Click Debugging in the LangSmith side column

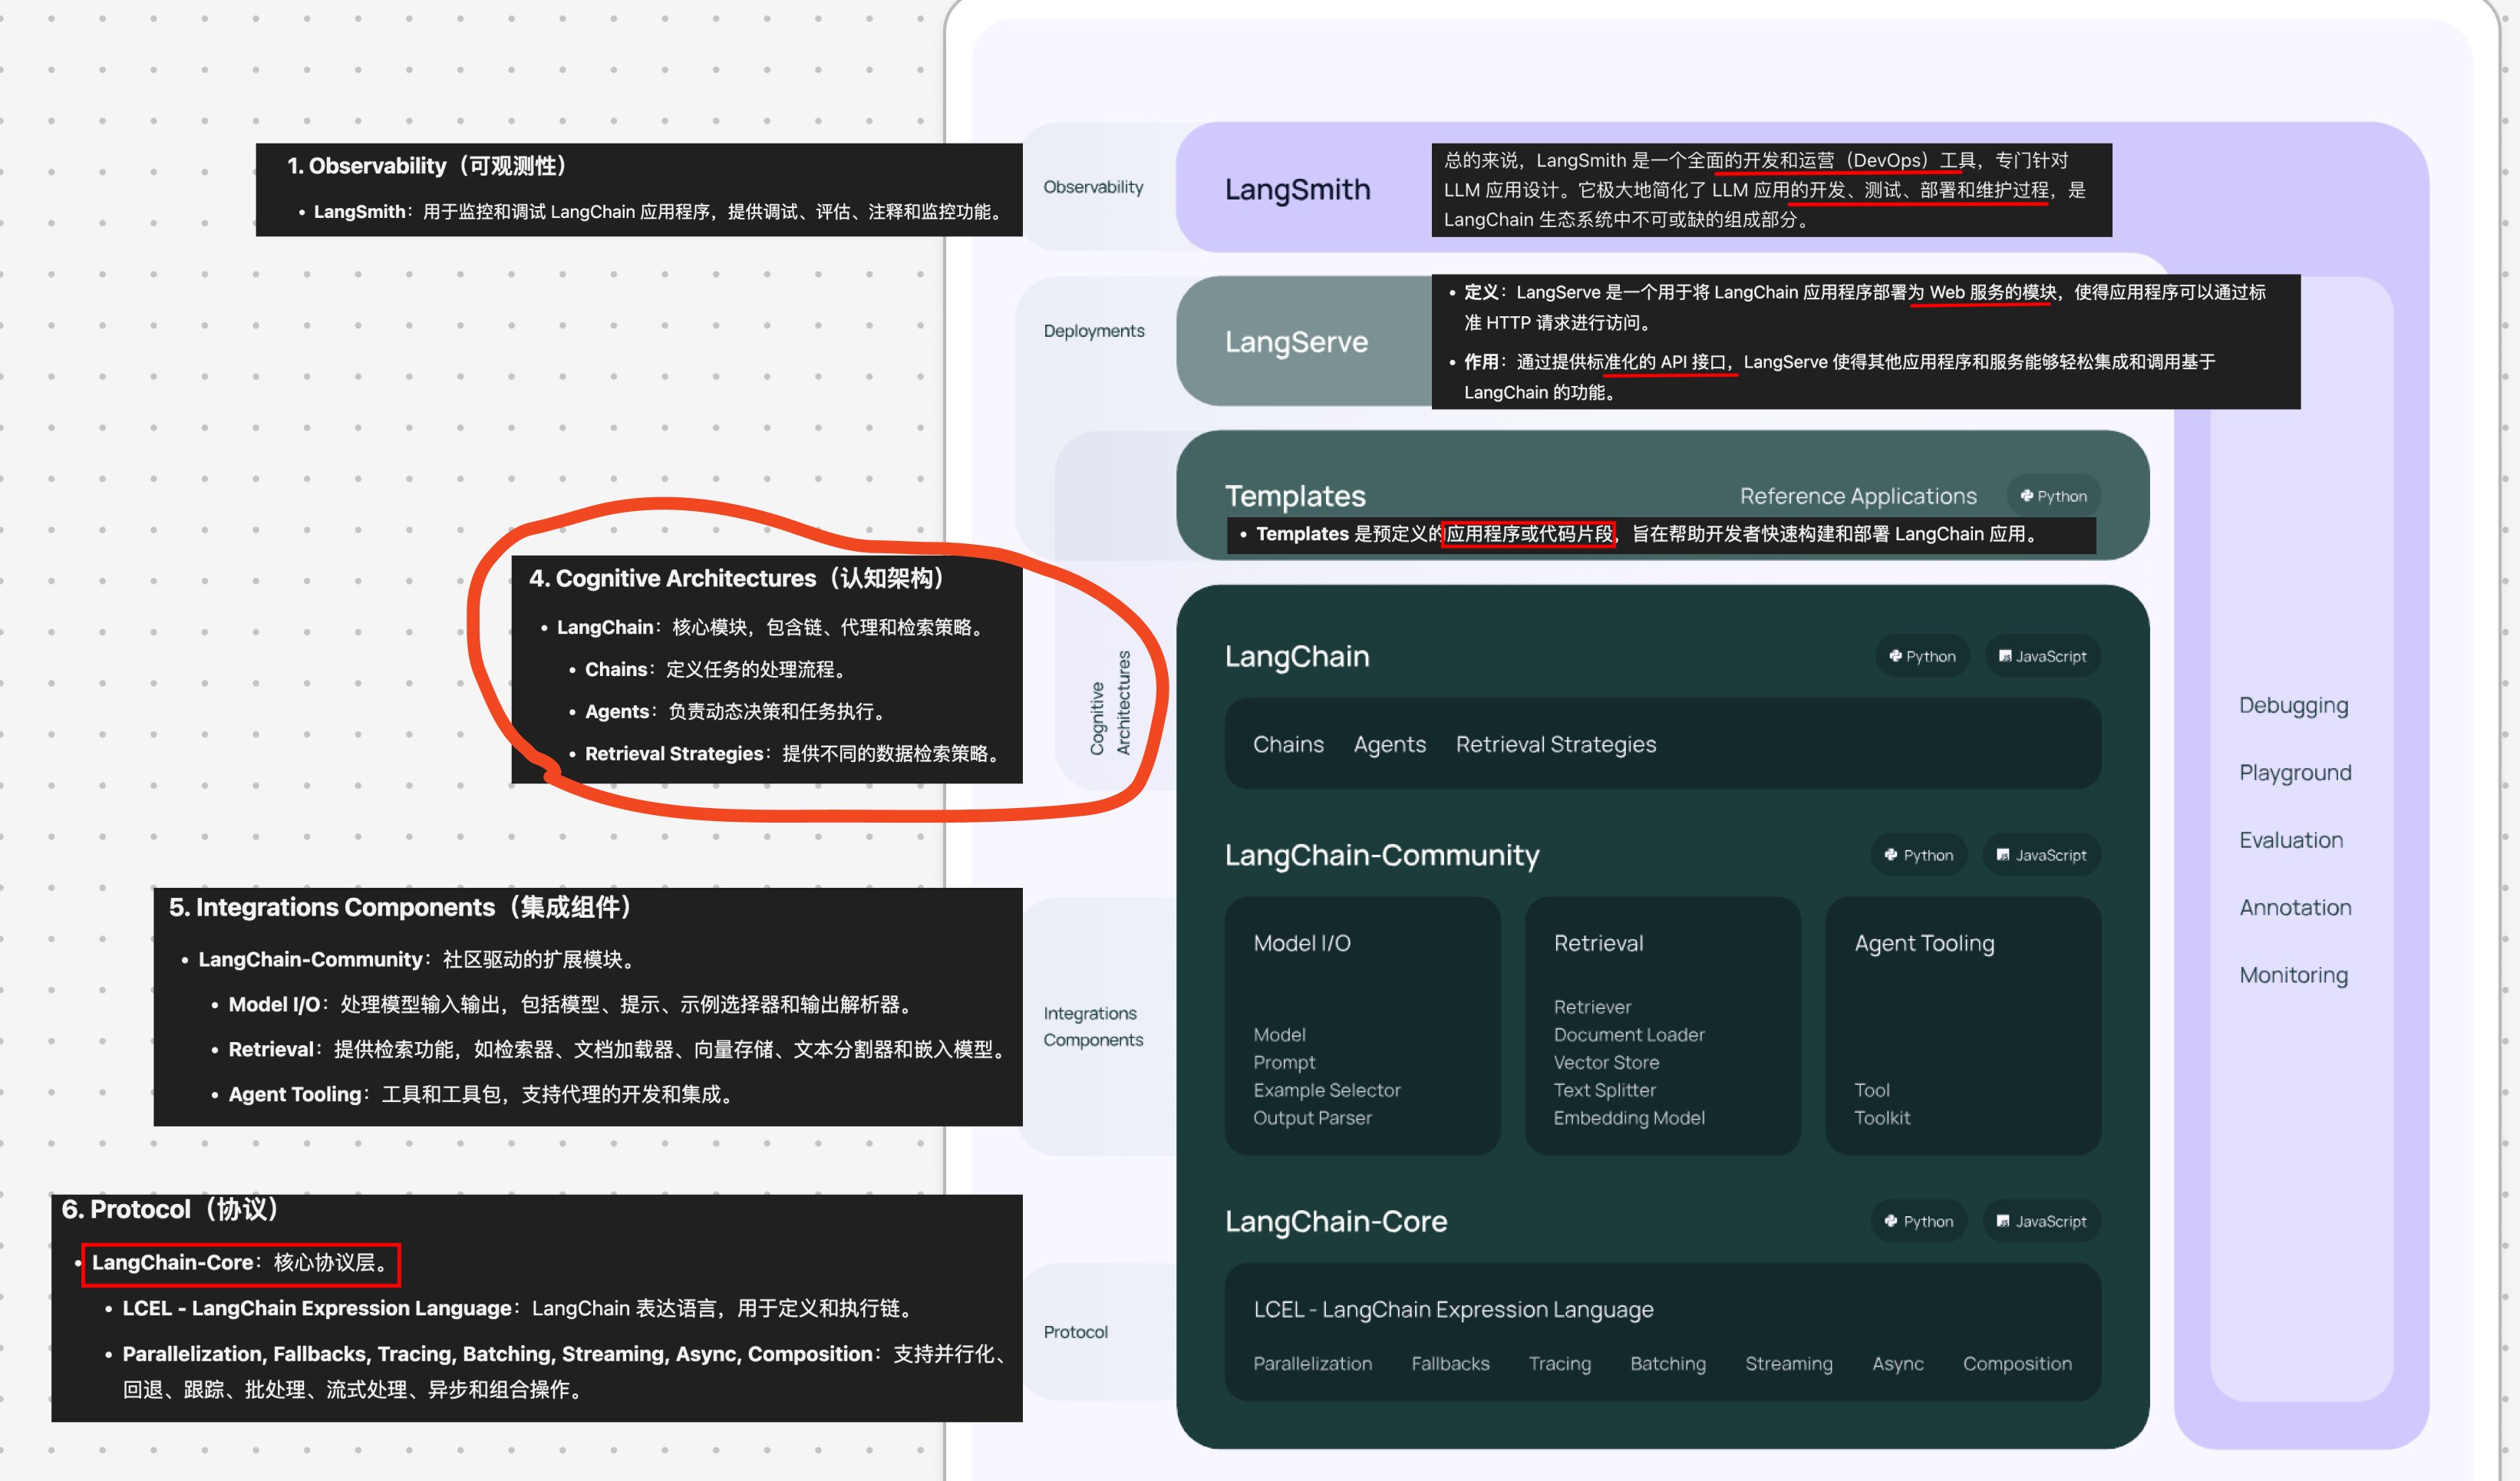pos(2293,706)
